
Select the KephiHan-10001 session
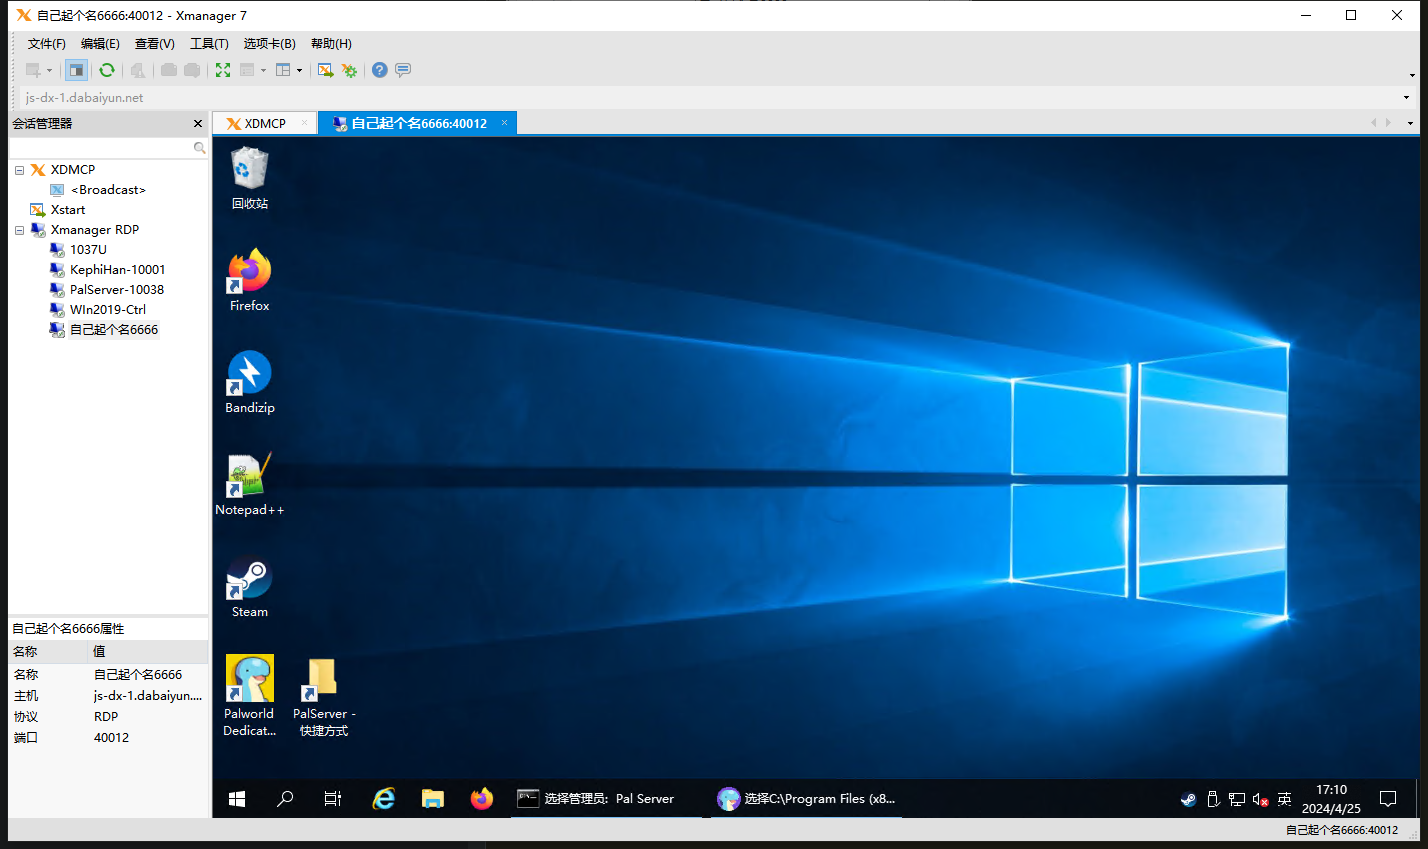tap(118, 270)
